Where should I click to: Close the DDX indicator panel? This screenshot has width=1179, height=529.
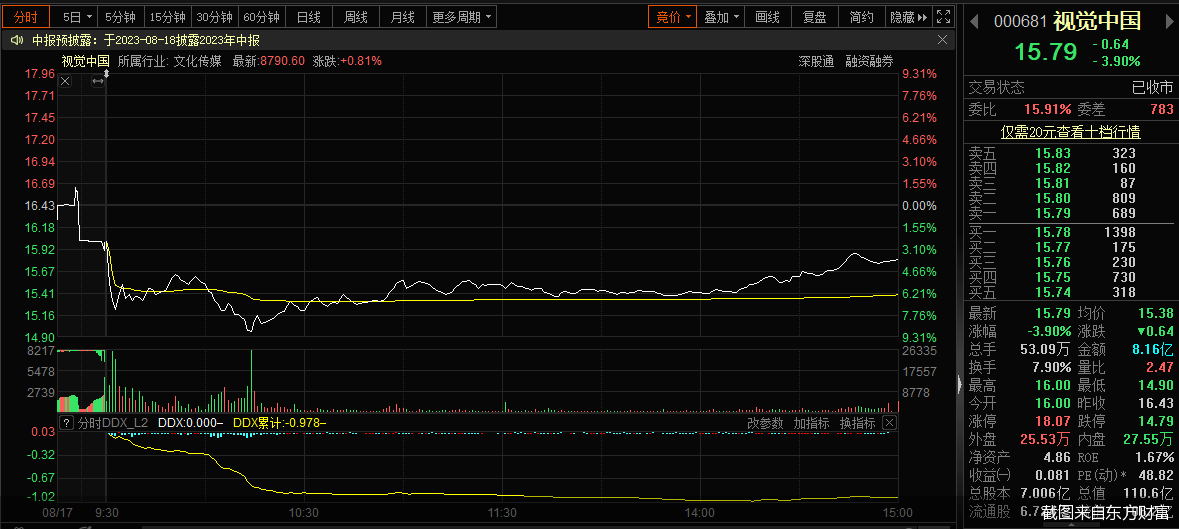coord(889,423)
